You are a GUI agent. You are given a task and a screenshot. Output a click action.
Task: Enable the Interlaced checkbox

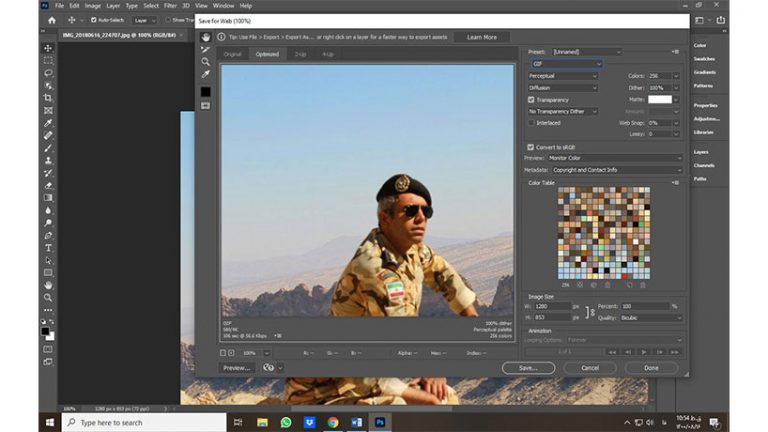coord(531,123)
